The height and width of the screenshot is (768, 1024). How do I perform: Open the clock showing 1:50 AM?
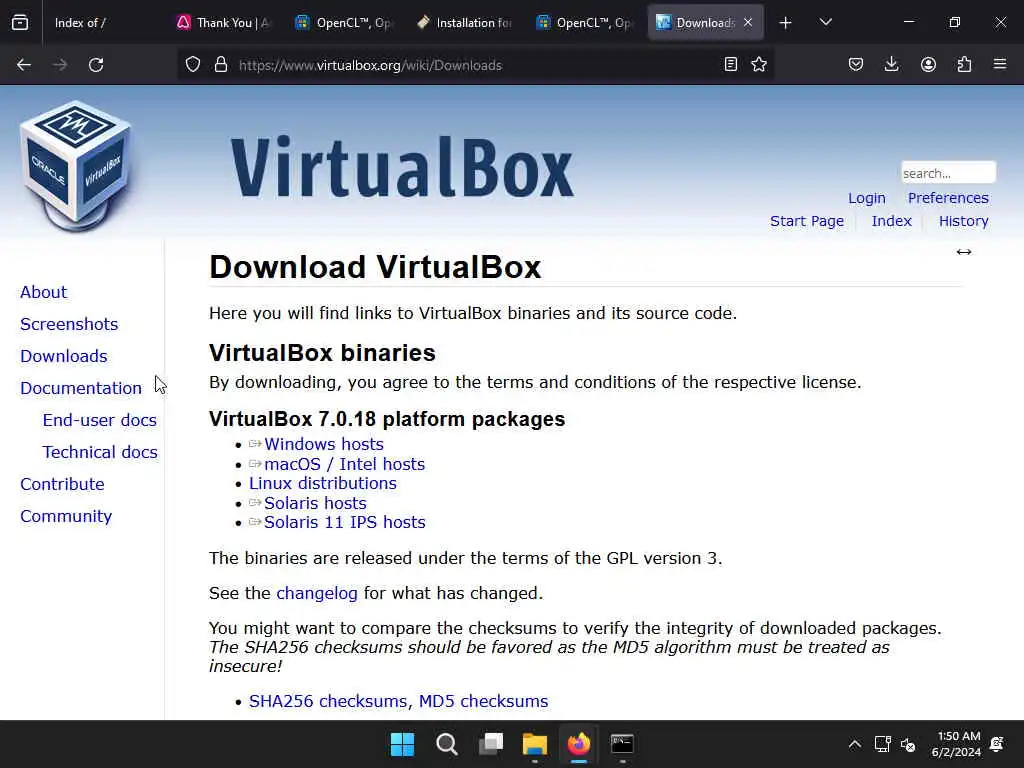(955, 744)
